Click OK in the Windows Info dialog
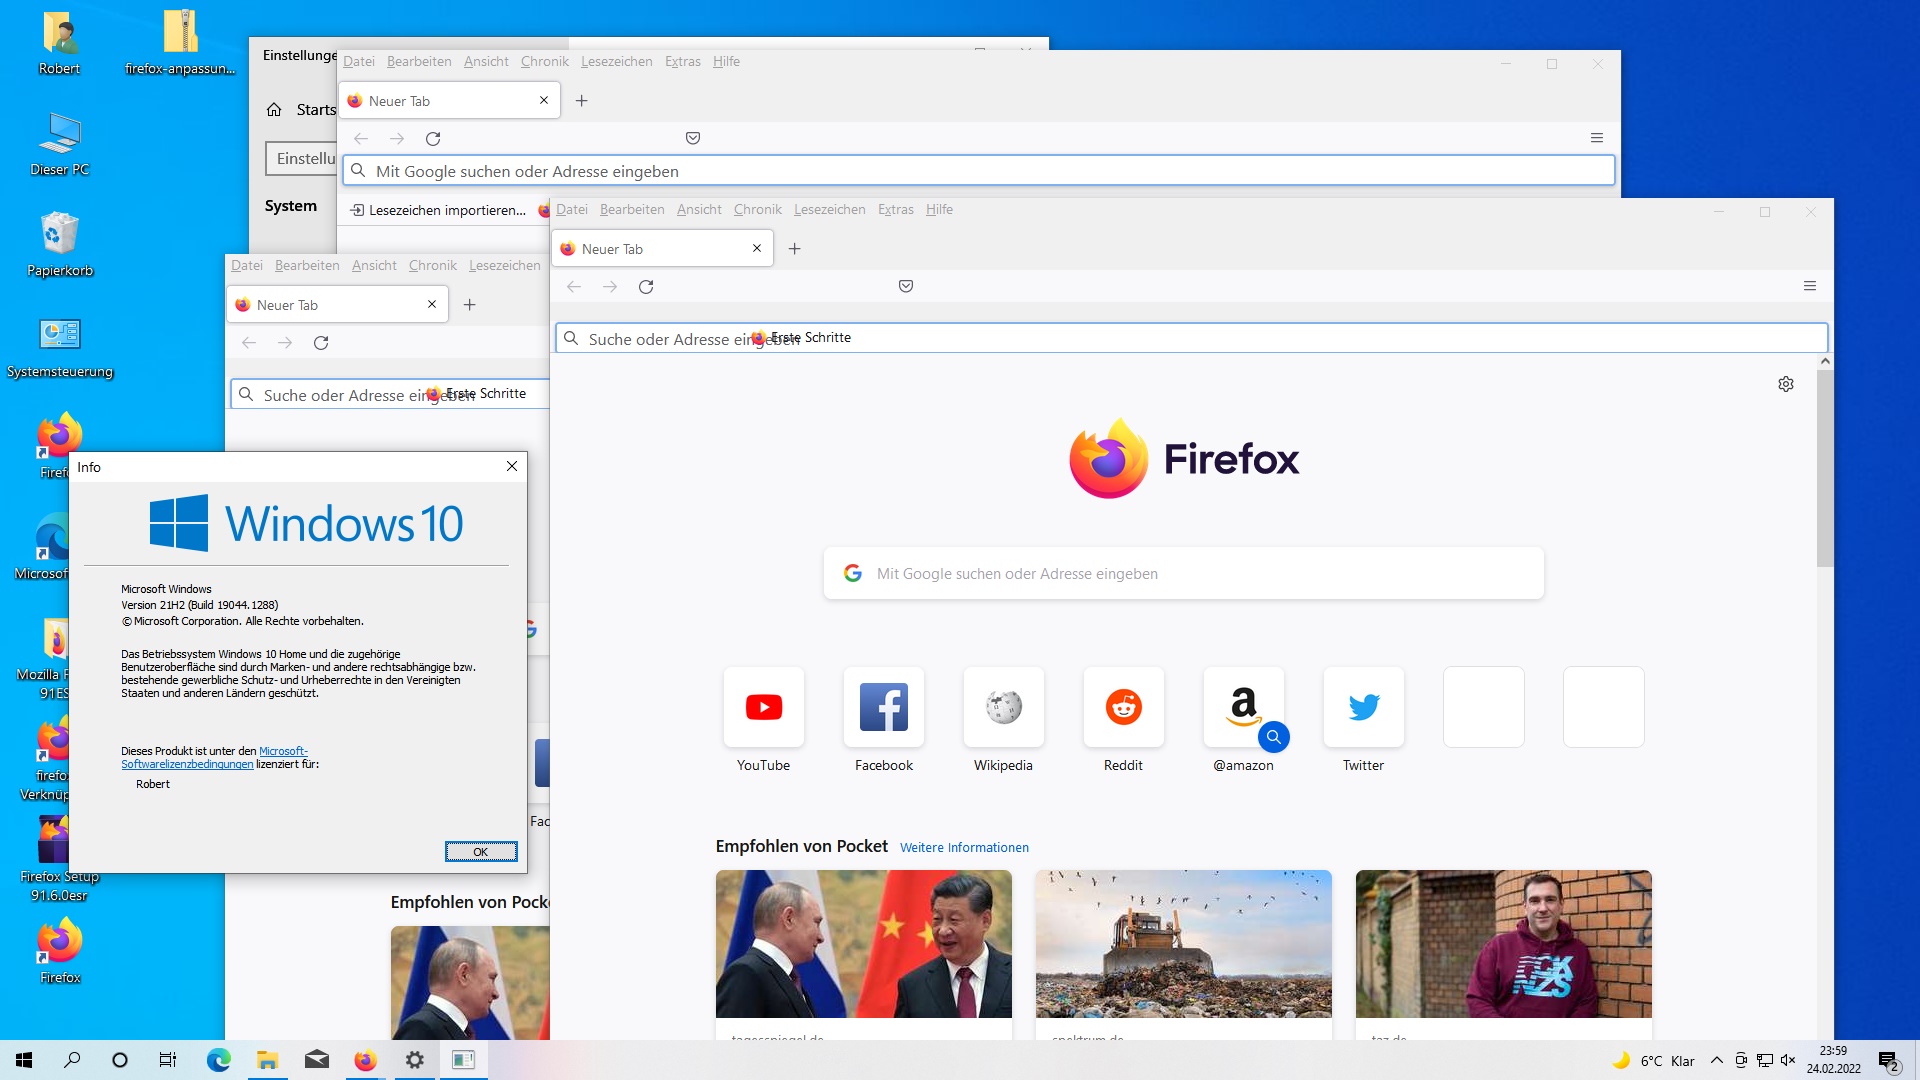The height and width of the screenshot is (1080, 1920). (481, 852)
